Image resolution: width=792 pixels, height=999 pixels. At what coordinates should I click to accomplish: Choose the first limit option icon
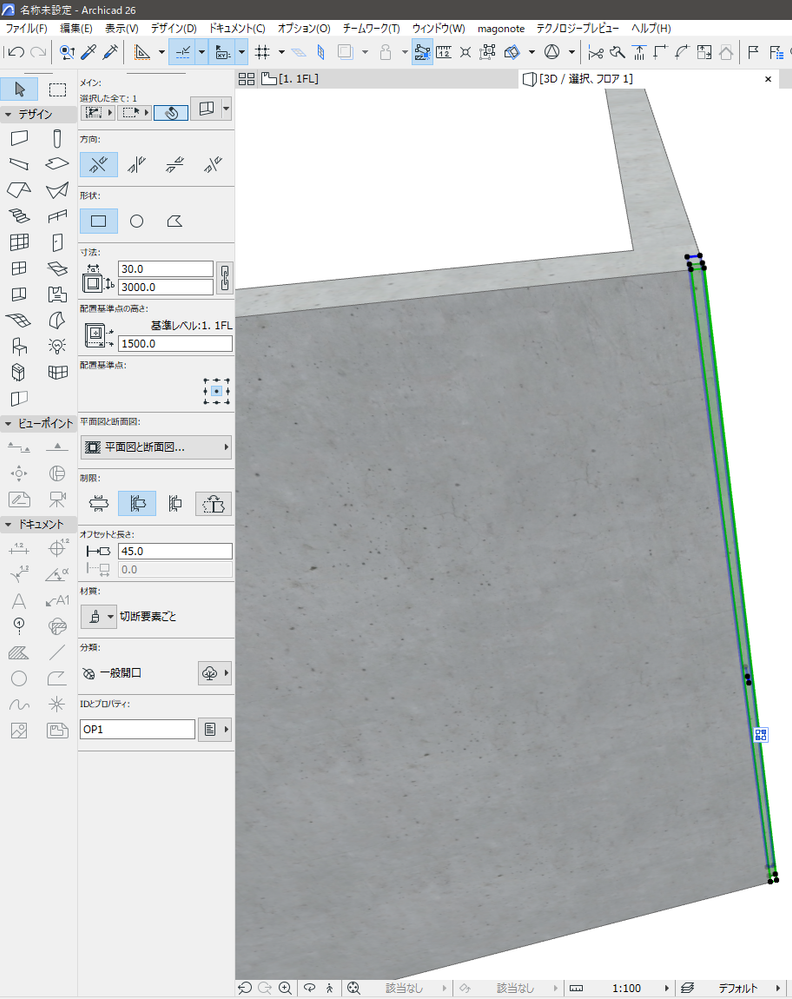tap(99, 504)
